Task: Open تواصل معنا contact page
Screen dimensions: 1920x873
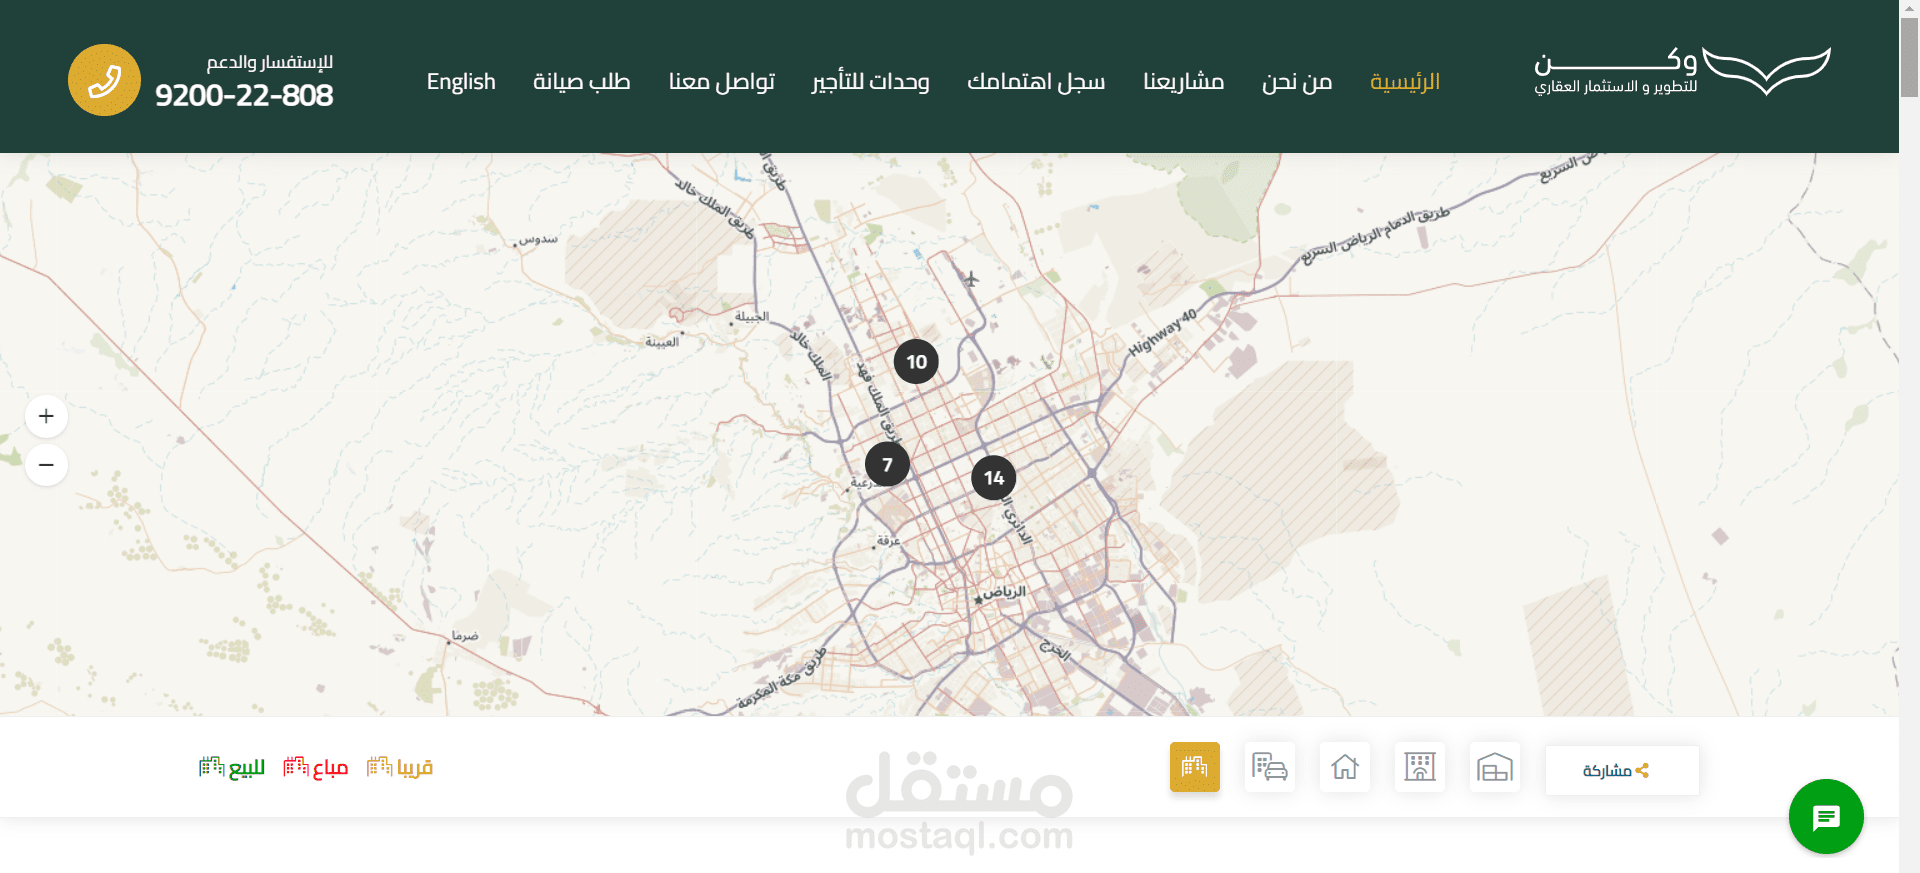Action: coord(722,81)
